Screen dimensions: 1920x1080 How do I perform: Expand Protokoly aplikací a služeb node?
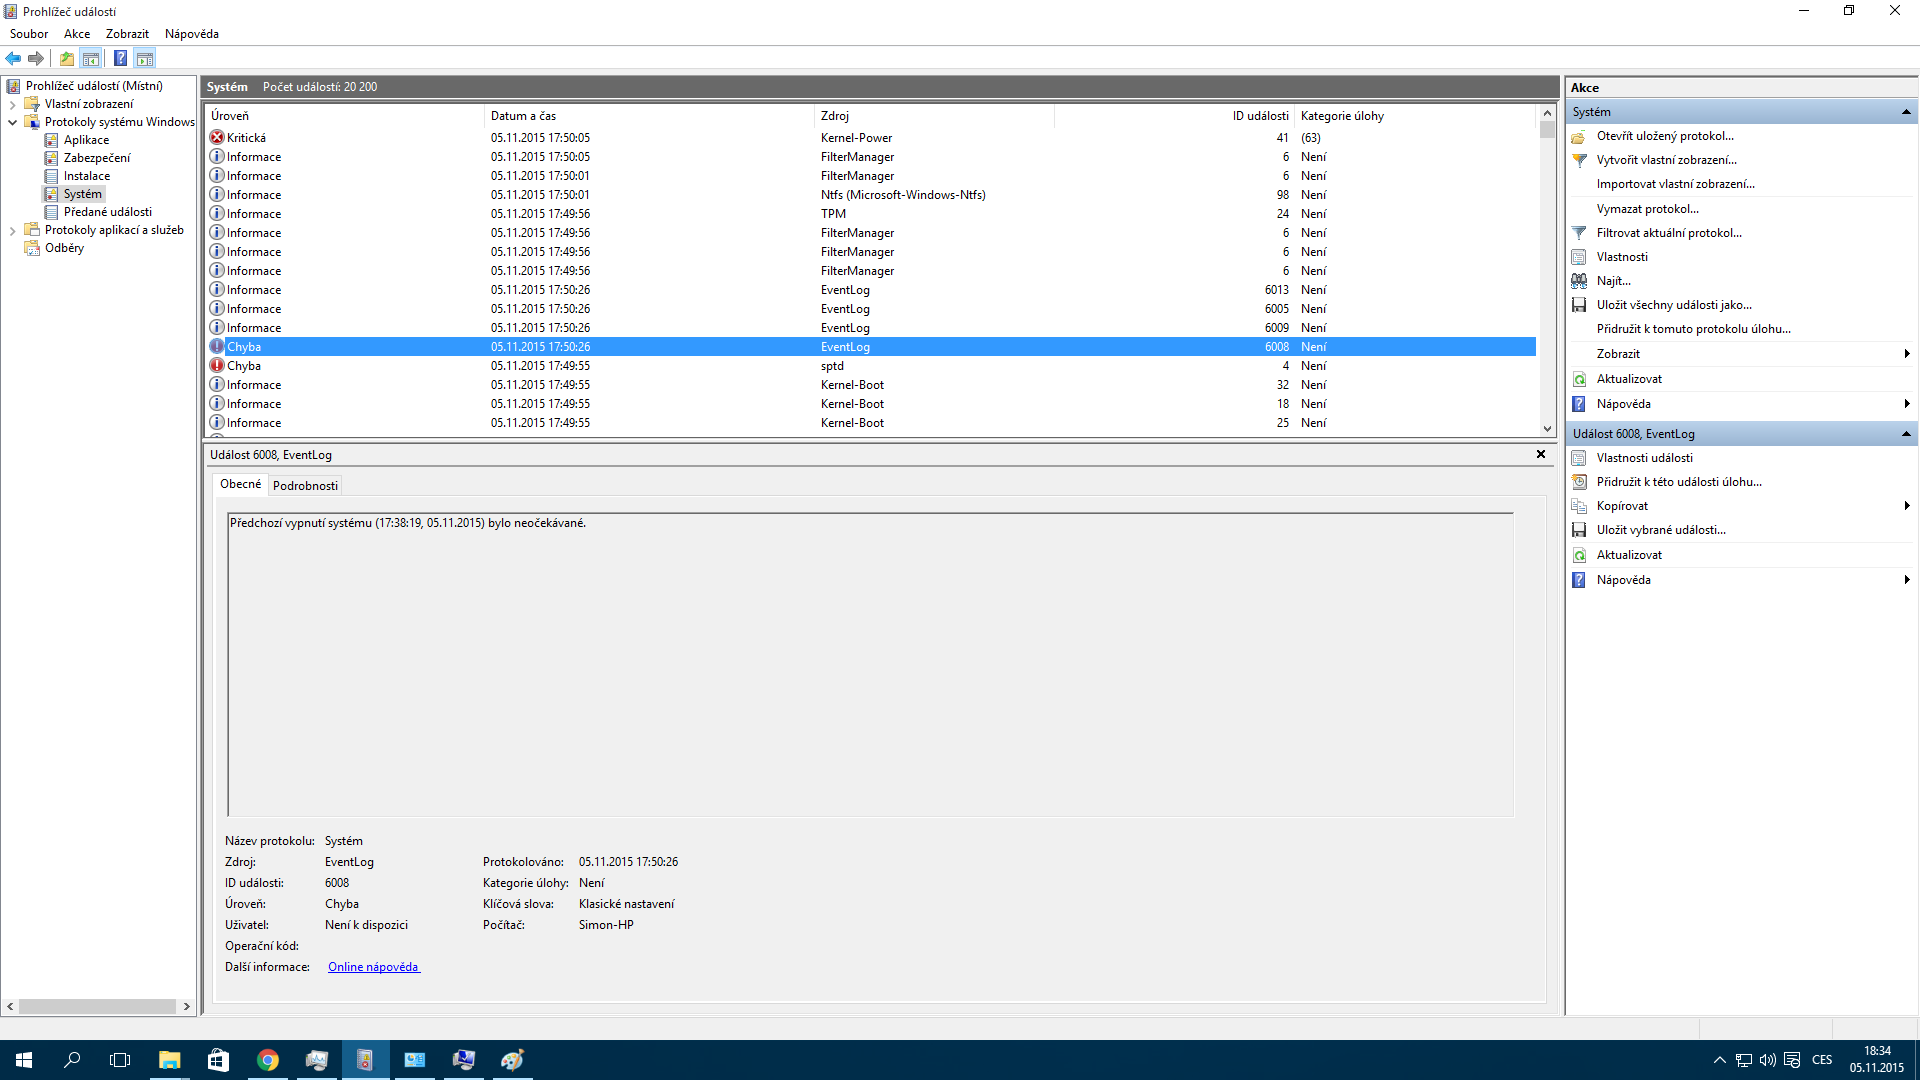pyautogui.click(x=12, y=230)
